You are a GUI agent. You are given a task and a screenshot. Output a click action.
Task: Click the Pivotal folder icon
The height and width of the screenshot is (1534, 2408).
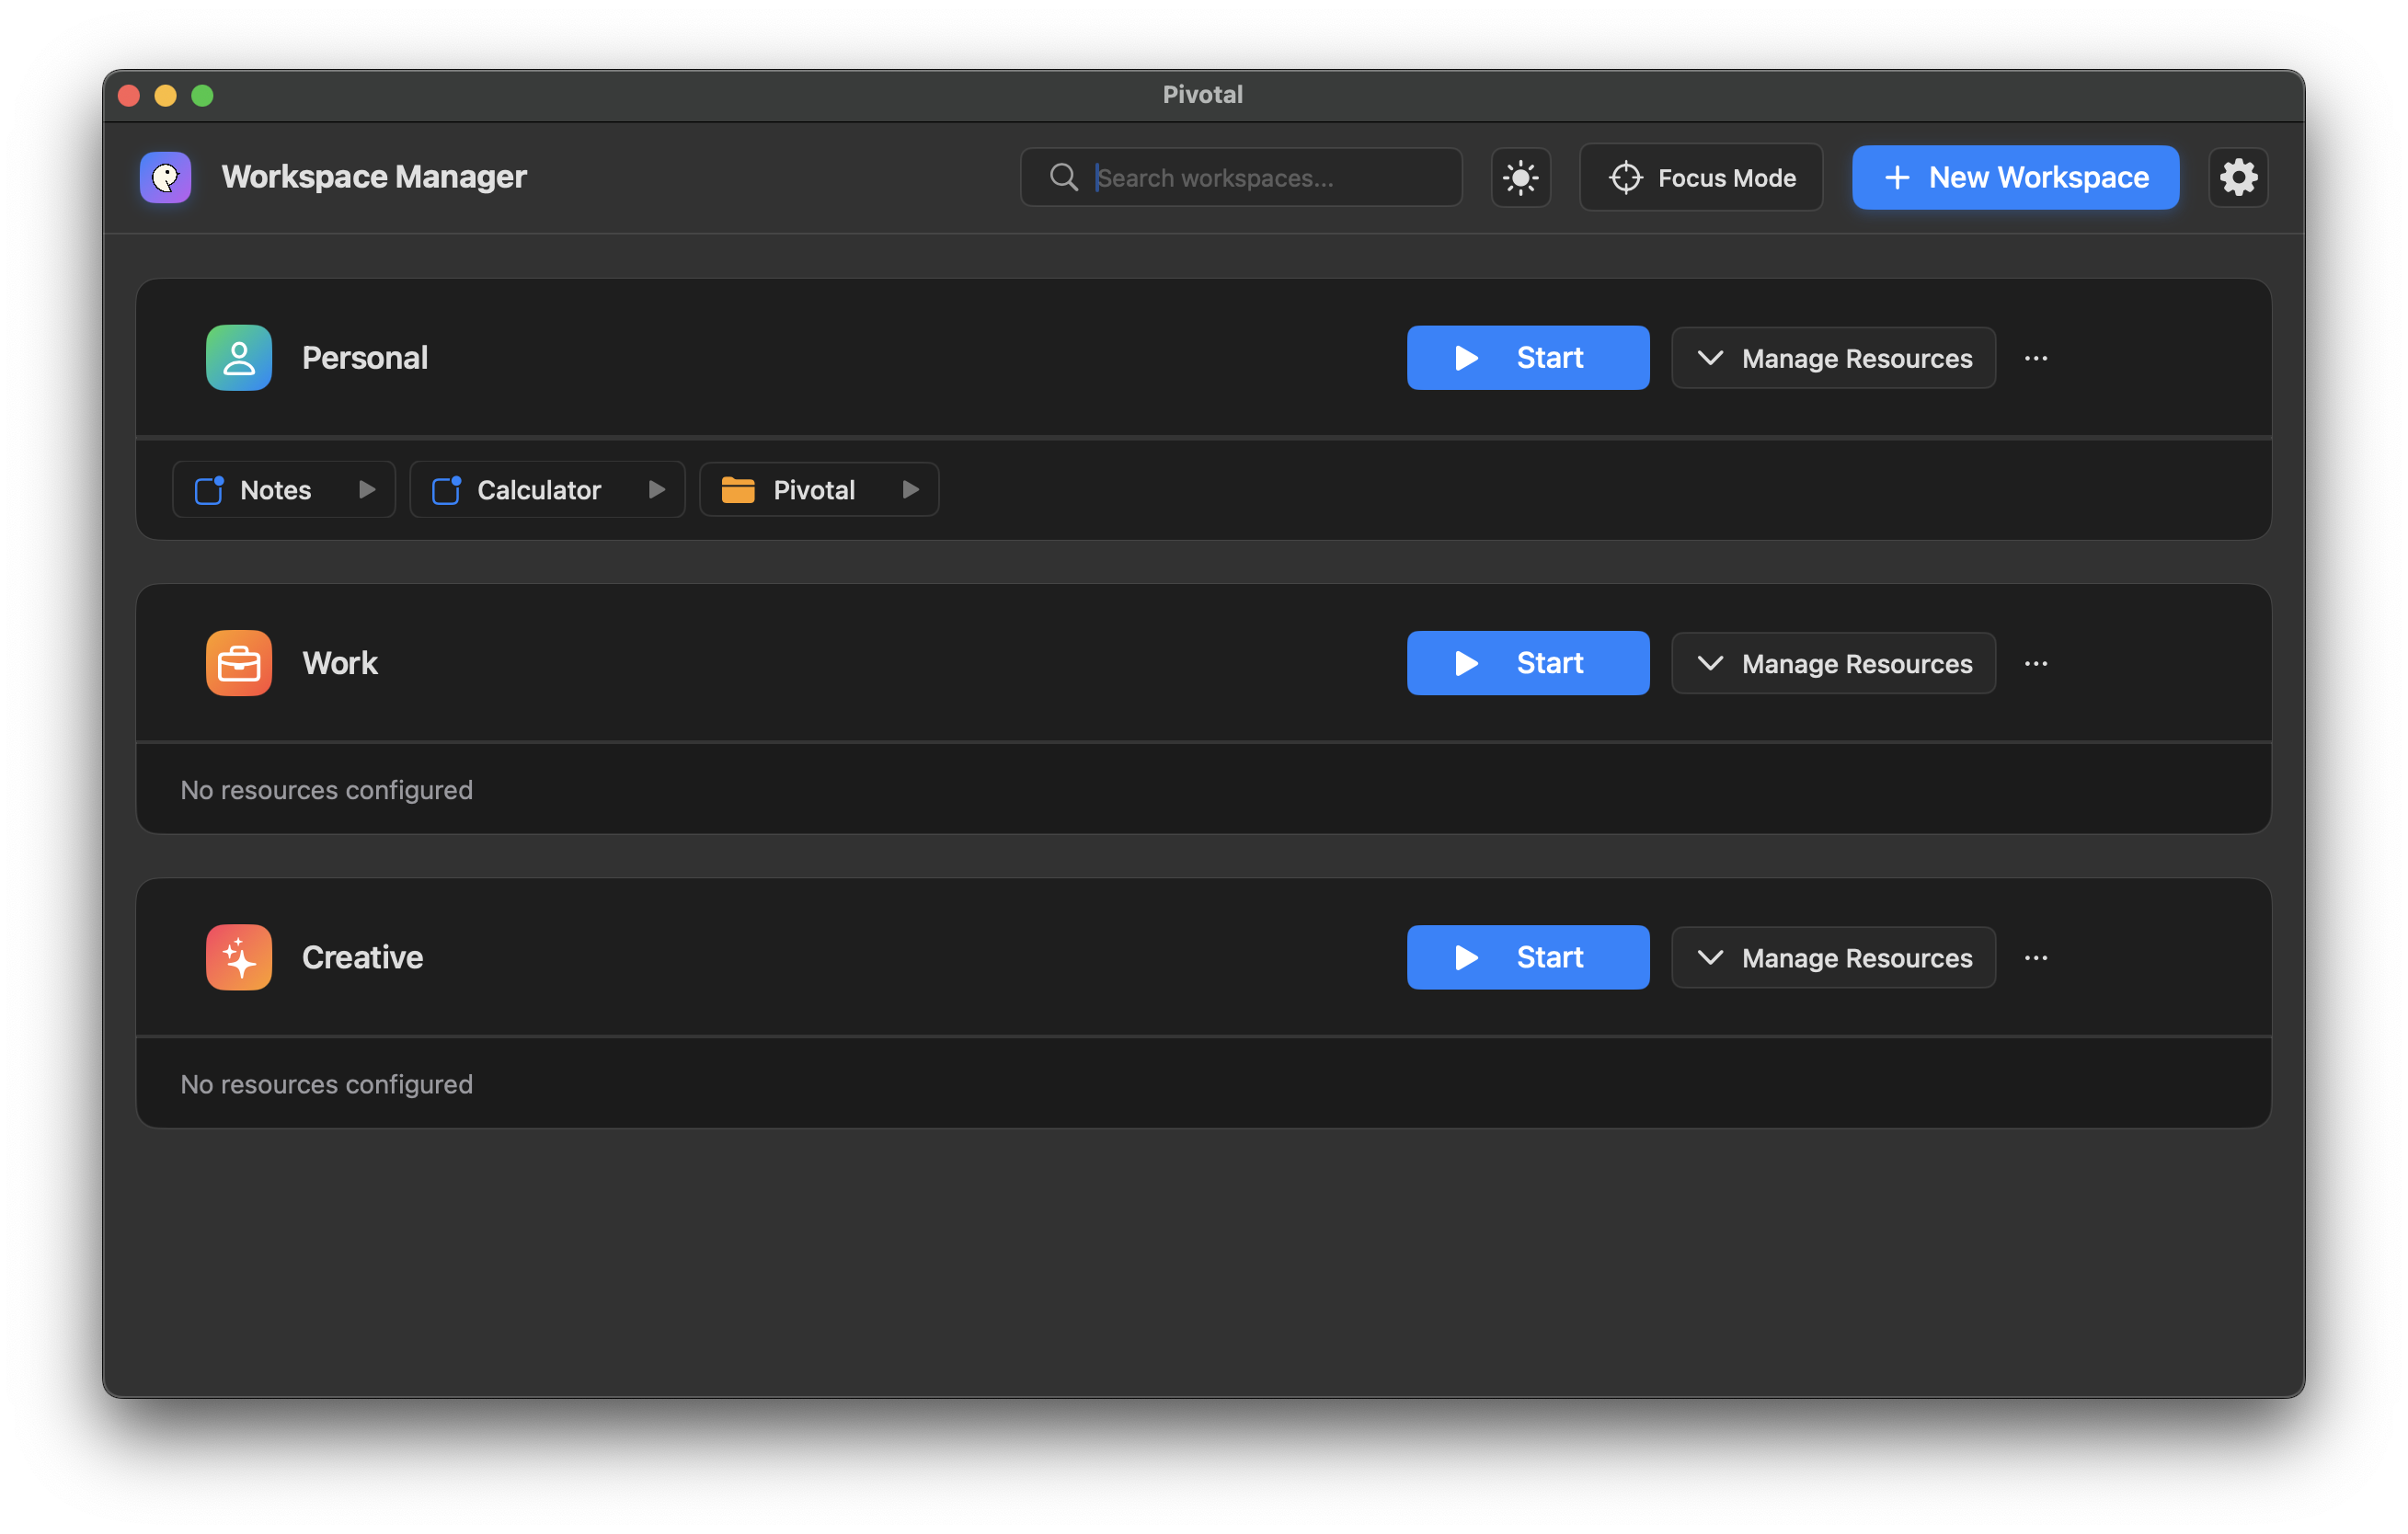coord(739,489)
